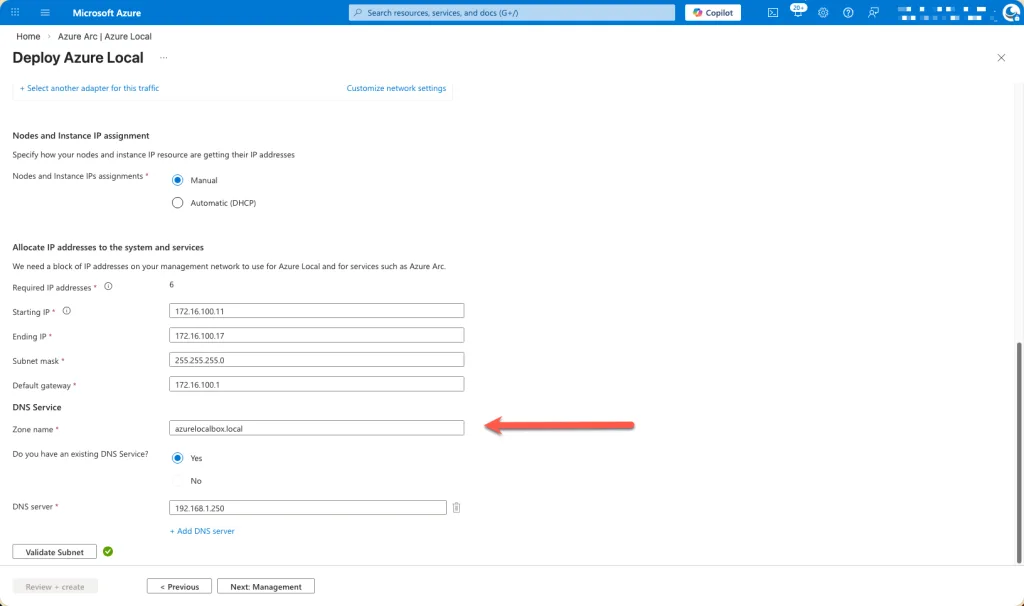Select Automatic (DHCP) radio button
1024x606 pixels.
point(178,203)
